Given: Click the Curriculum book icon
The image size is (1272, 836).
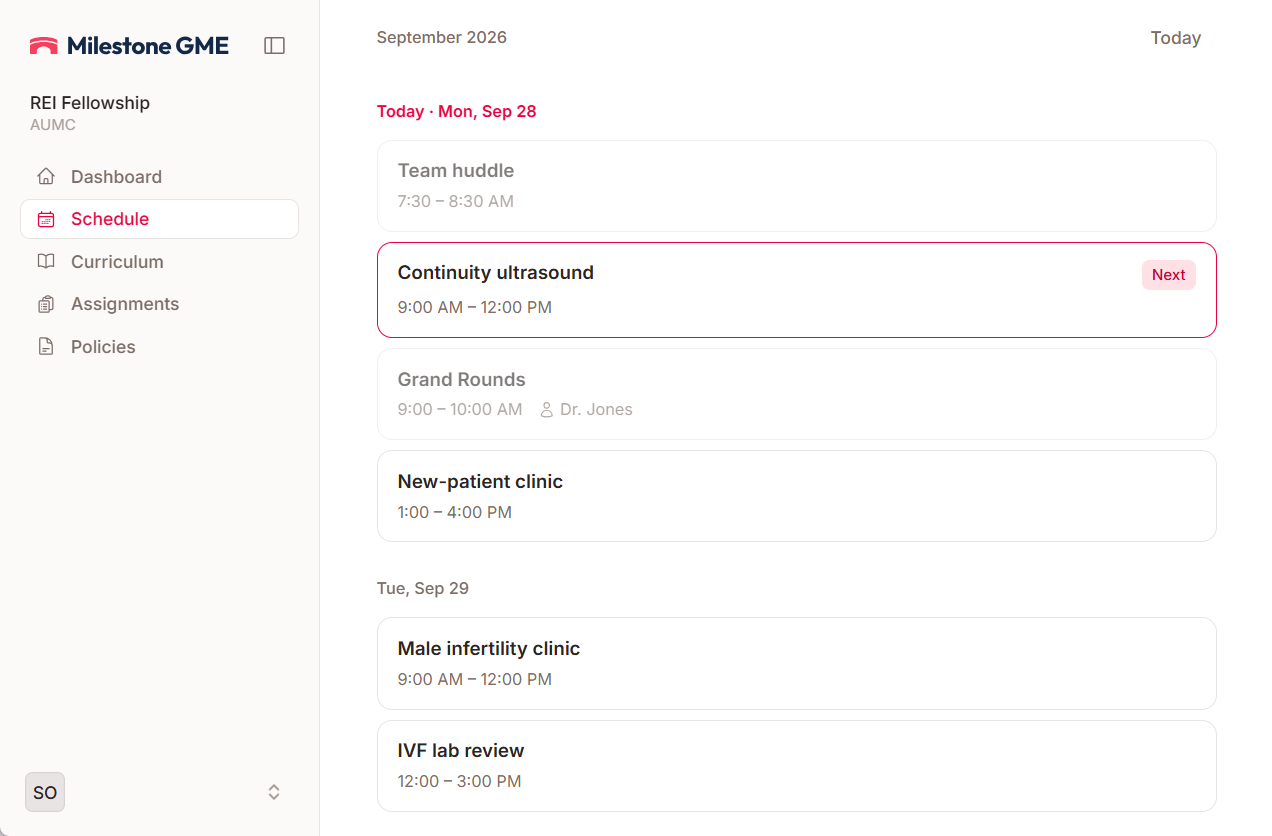Looking at the screenshot, I should pyautogui.click(x=46, y=262).
